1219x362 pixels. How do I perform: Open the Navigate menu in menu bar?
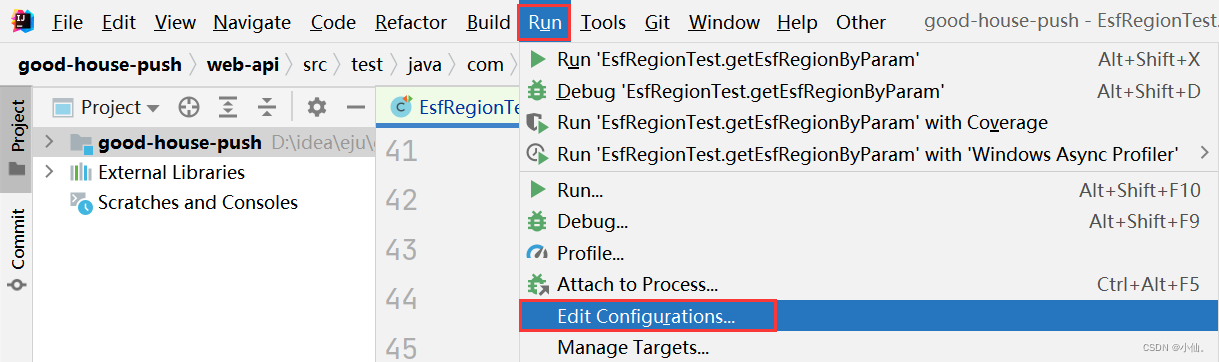[x=252, y=22]
